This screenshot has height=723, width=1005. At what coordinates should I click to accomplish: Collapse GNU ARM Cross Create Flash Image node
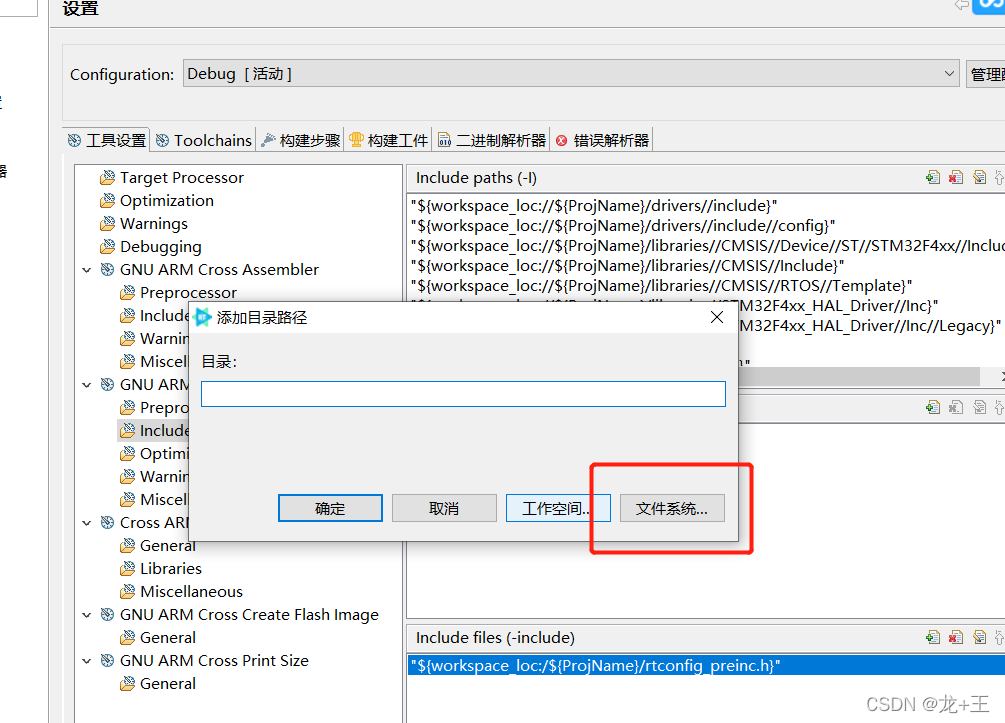pos(87,615)
